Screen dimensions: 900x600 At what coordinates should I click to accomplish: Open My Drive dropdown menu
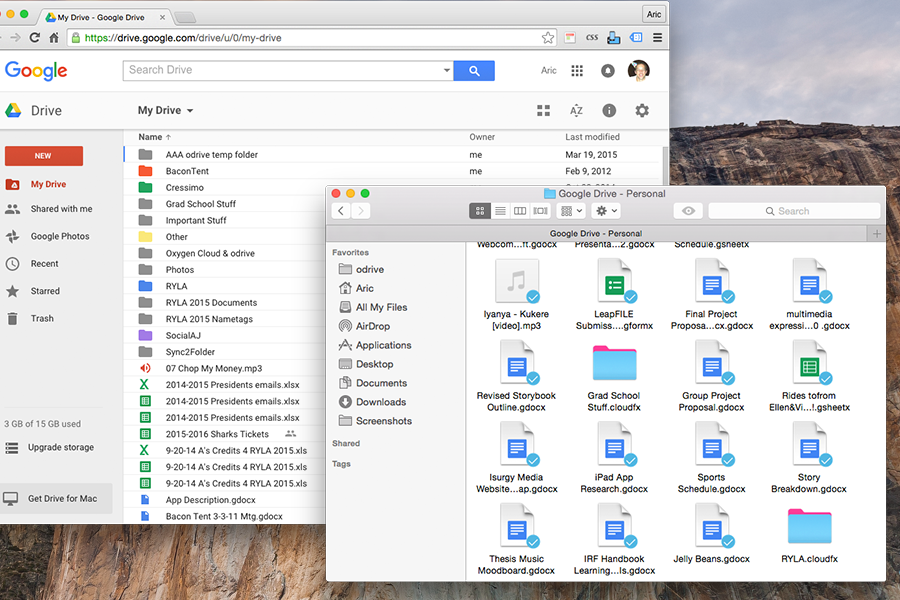165,110
